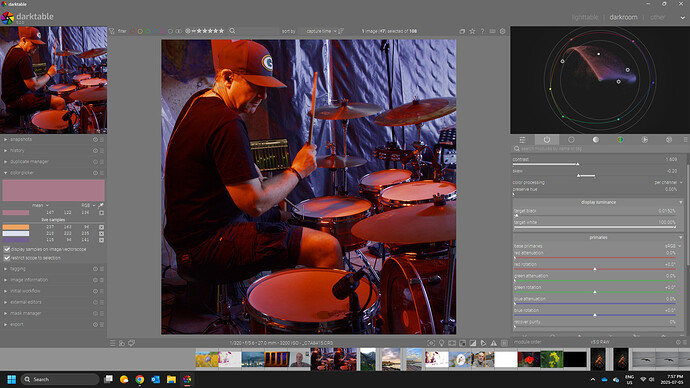Toggle soft proofing lightbulb icon below image
Screen dimensions: 690x388
(441, 343)
